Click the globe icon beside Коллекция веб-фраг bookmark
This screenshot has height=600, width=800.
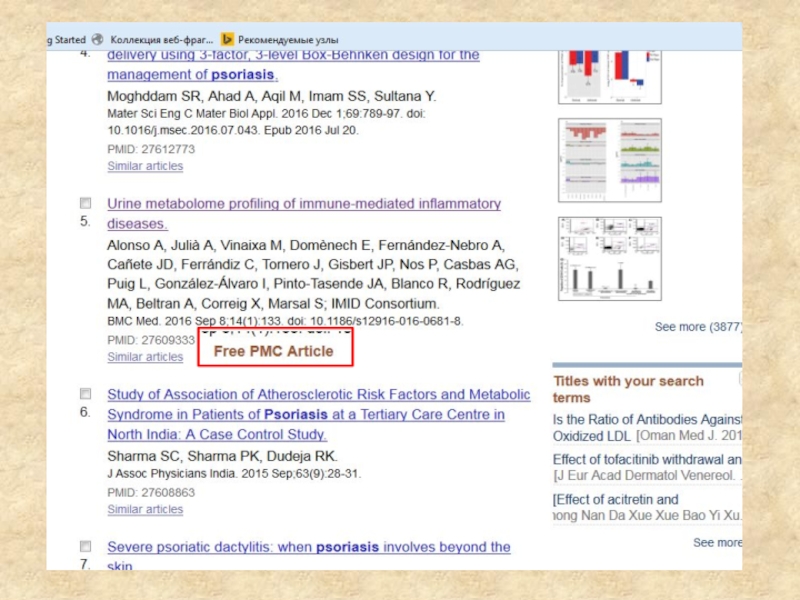coord(98,39)
